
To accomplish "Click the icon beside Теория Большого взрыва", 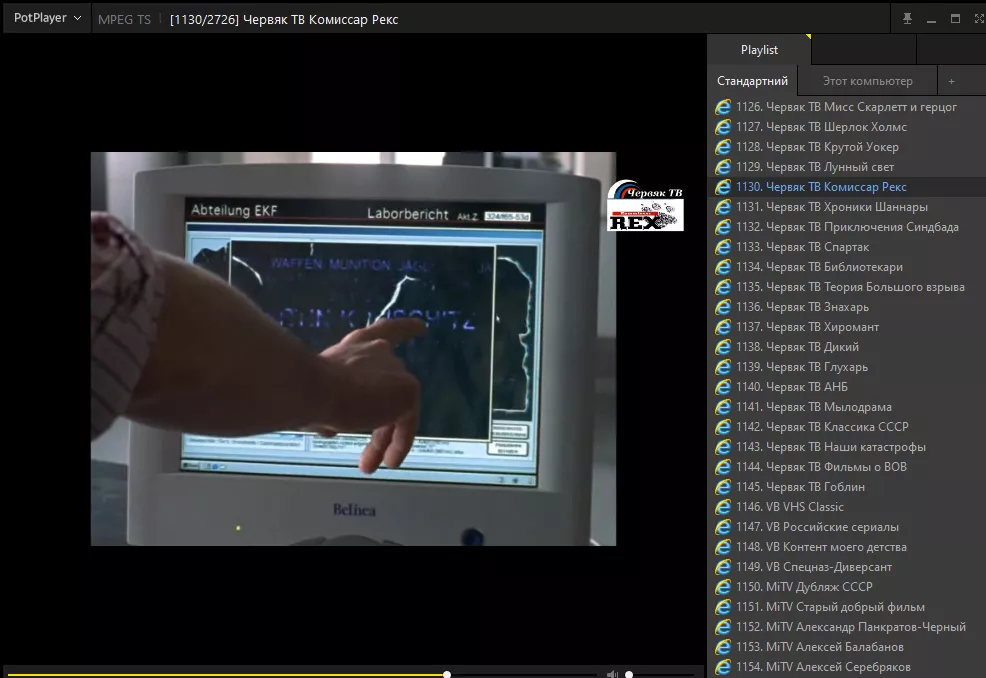I will point(723,287).
